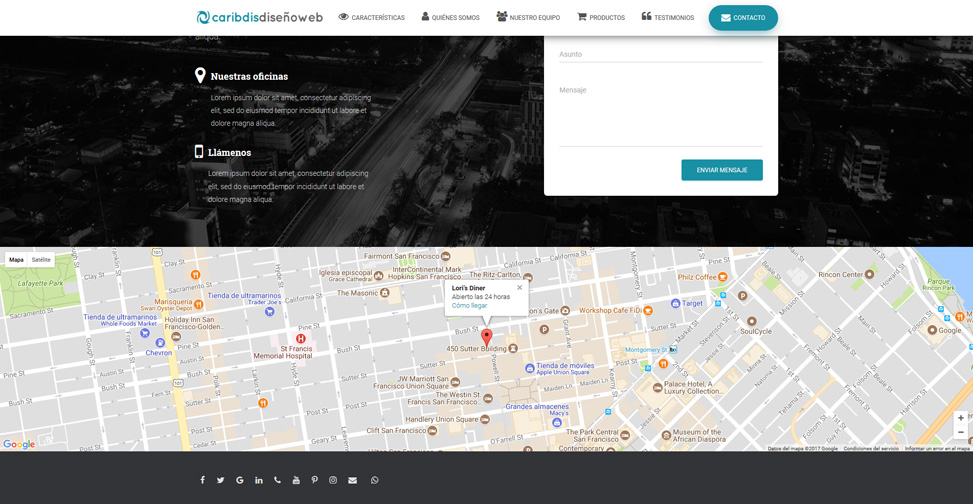Image resolution: width=973 pixels, height=504 pixels.
Task: Click the Target store map icon
Action: (x=676, y=304)
